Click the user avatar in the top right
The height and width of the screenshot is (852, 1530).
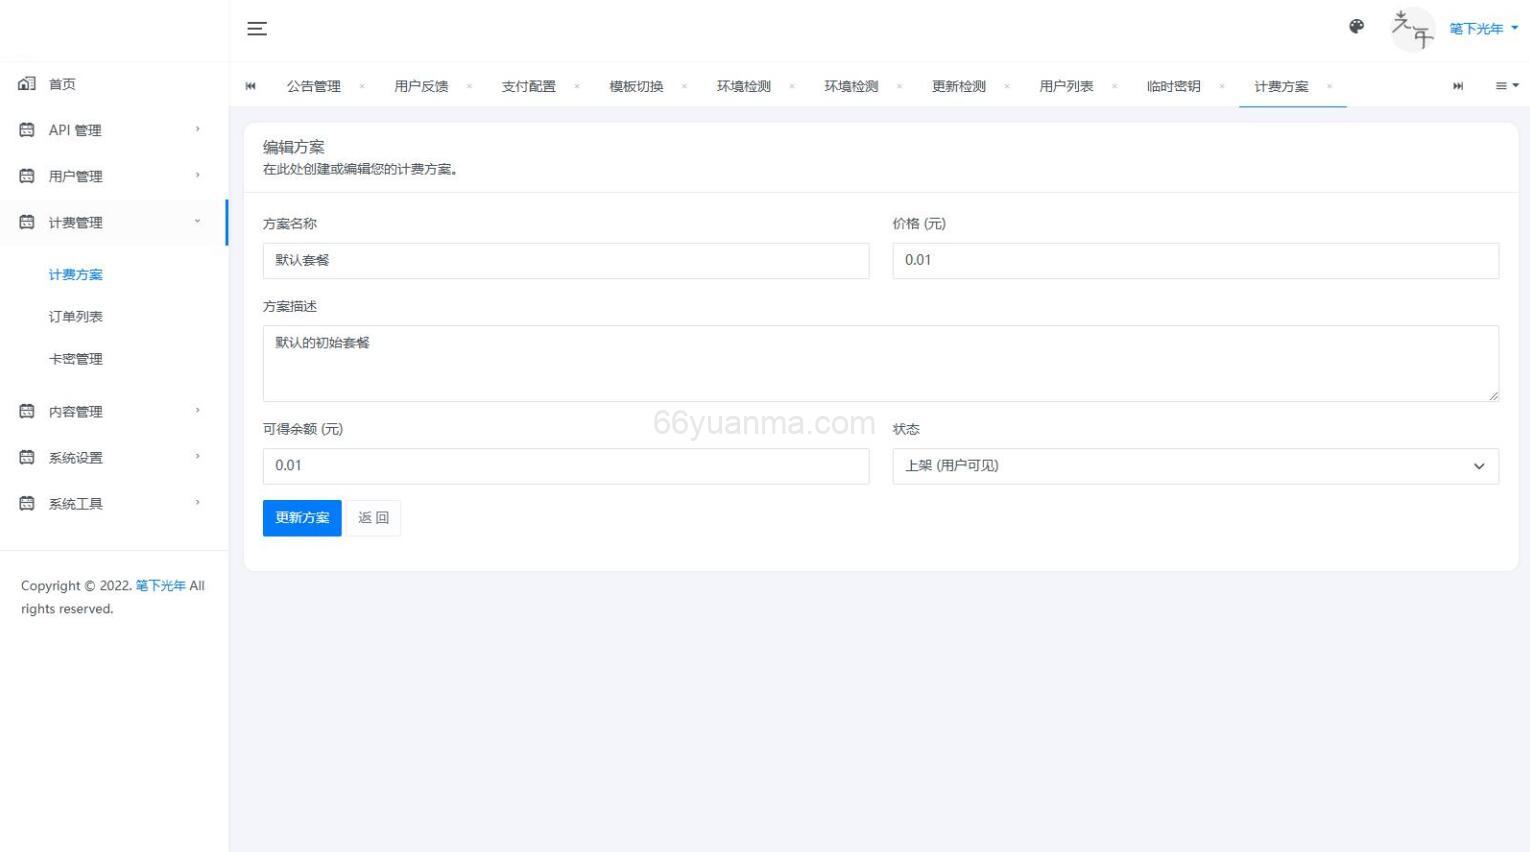pyautogui.click(x=1411, y=29)
